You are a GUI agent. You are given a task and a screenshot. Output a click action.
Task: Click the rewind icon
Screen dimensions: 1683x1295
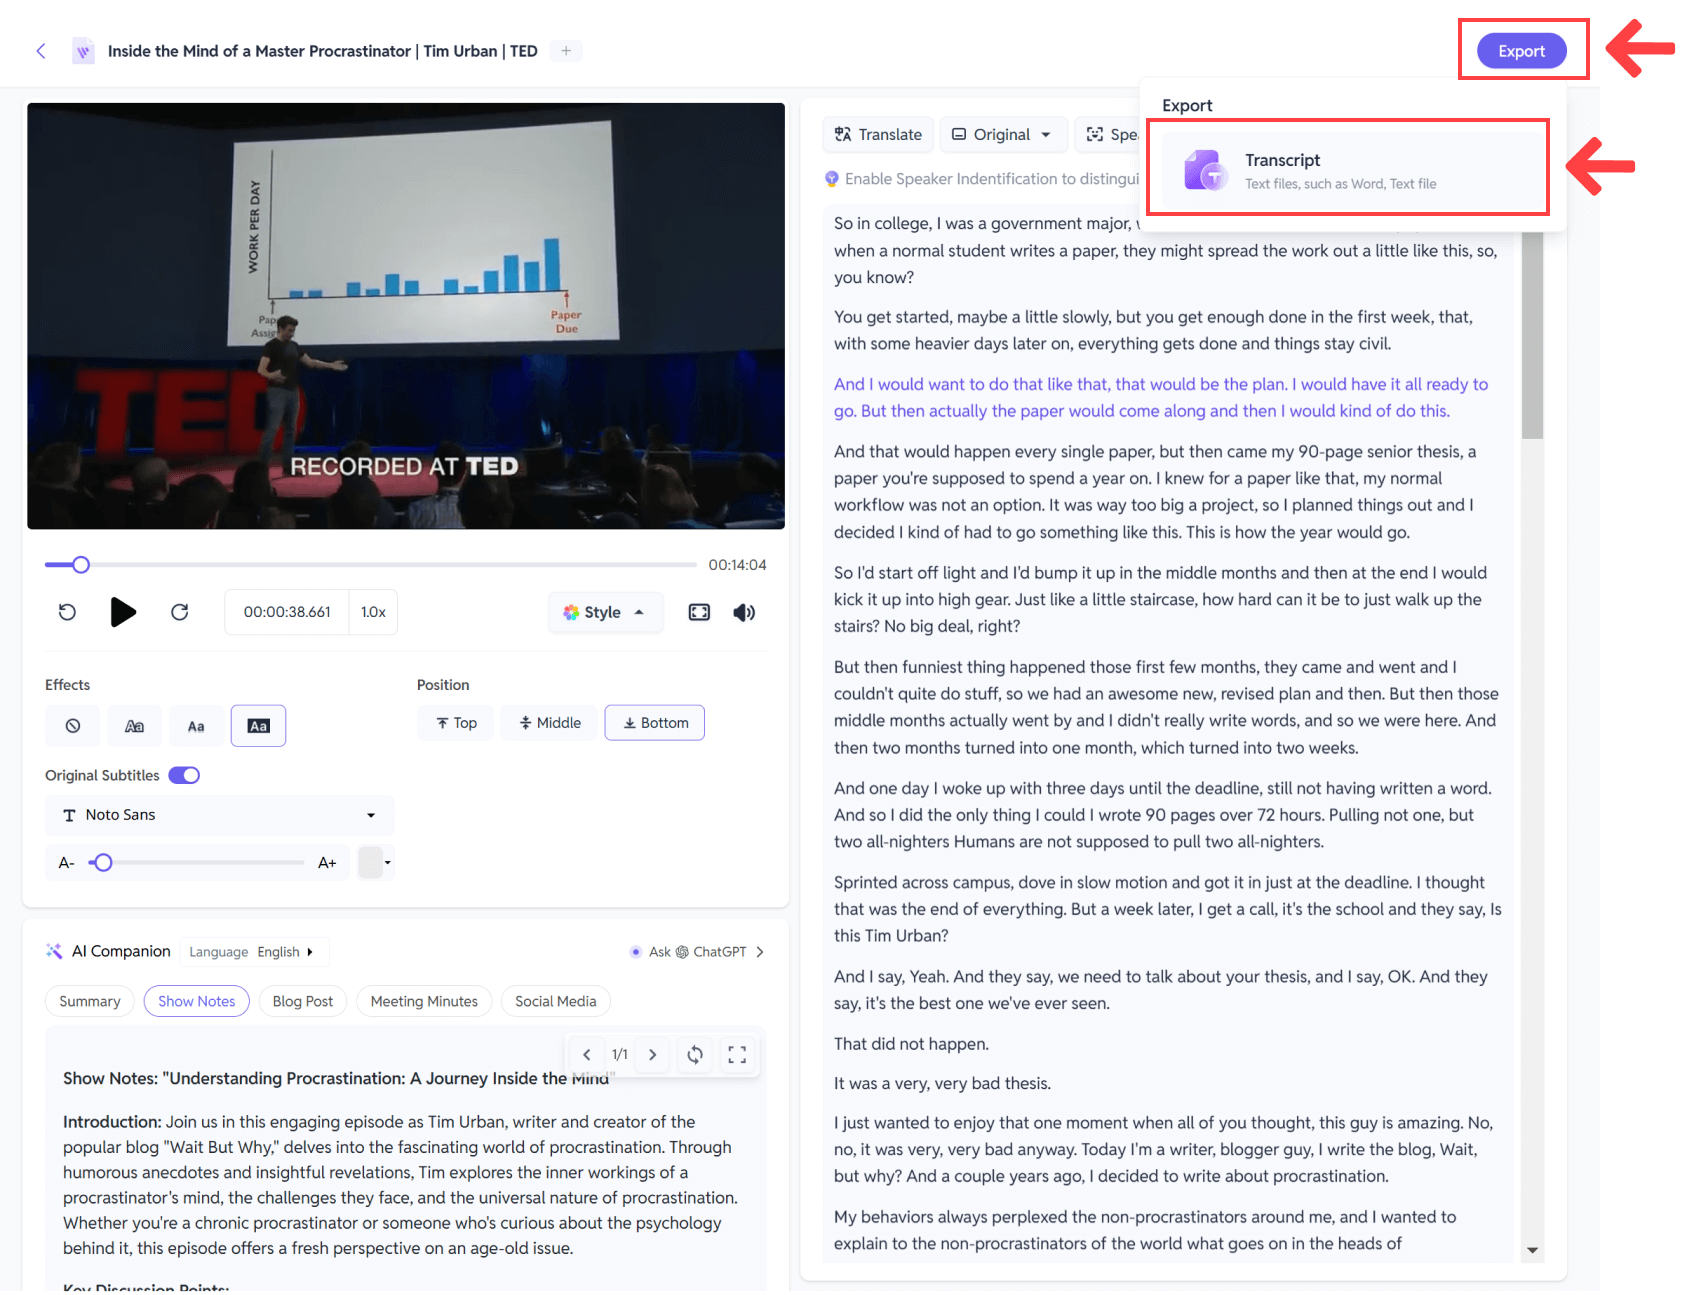coord(67,612)
